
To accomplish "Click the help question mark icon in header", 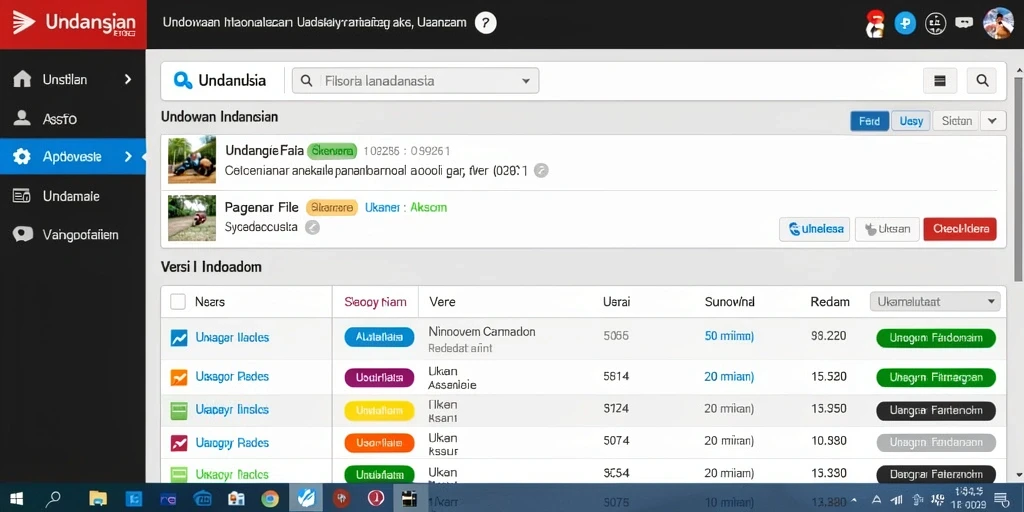I will pyautogui.click(x=485, y=23).
